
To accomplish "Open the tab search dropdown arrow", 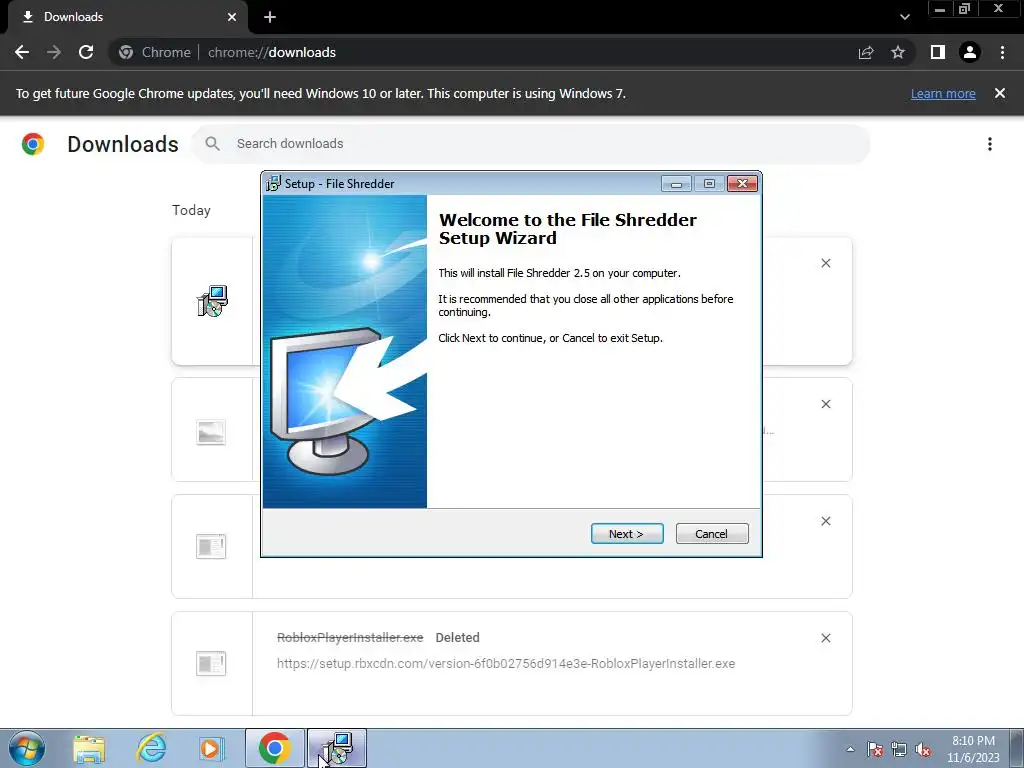I will pyautogui.click(x=904, y=17).
